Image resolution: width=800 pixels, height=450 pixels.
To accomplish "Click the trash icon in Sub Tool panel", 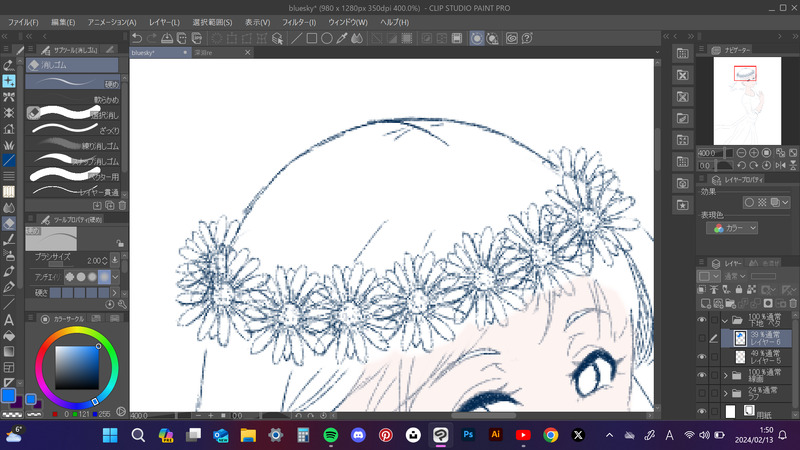I will click(x=122, y=206).
